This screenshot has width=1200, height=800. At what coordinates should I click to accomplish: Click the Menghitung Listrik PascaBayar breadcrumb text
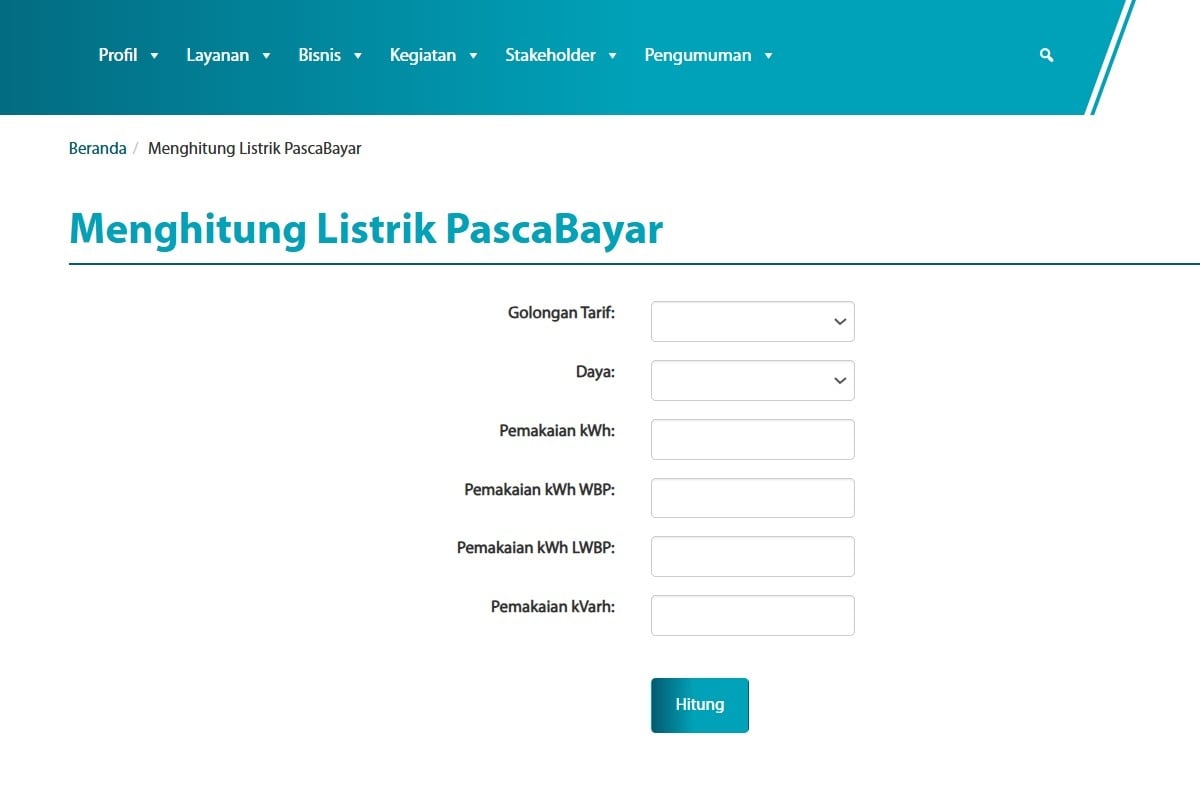[x=254, y=148]
